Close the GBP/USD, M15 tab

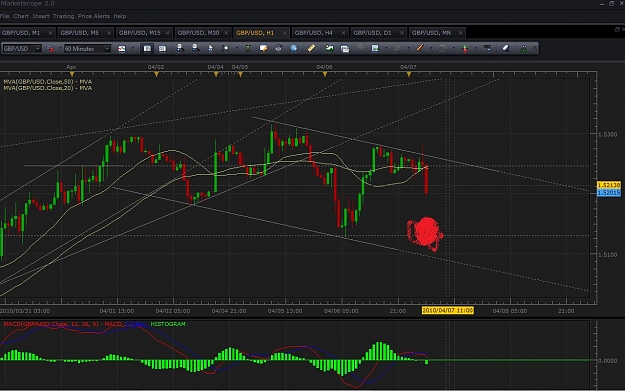167,33
